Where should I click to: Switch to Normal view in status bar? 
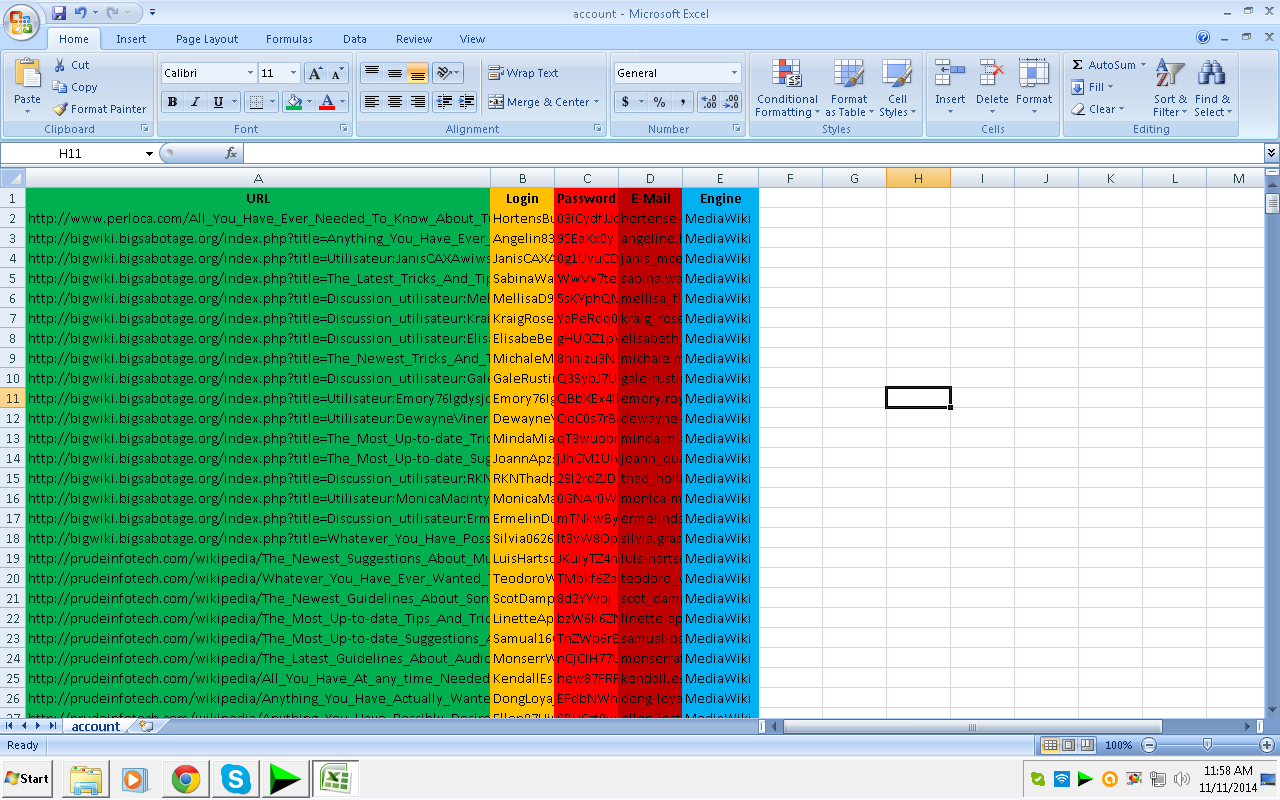pos(1050,745)
